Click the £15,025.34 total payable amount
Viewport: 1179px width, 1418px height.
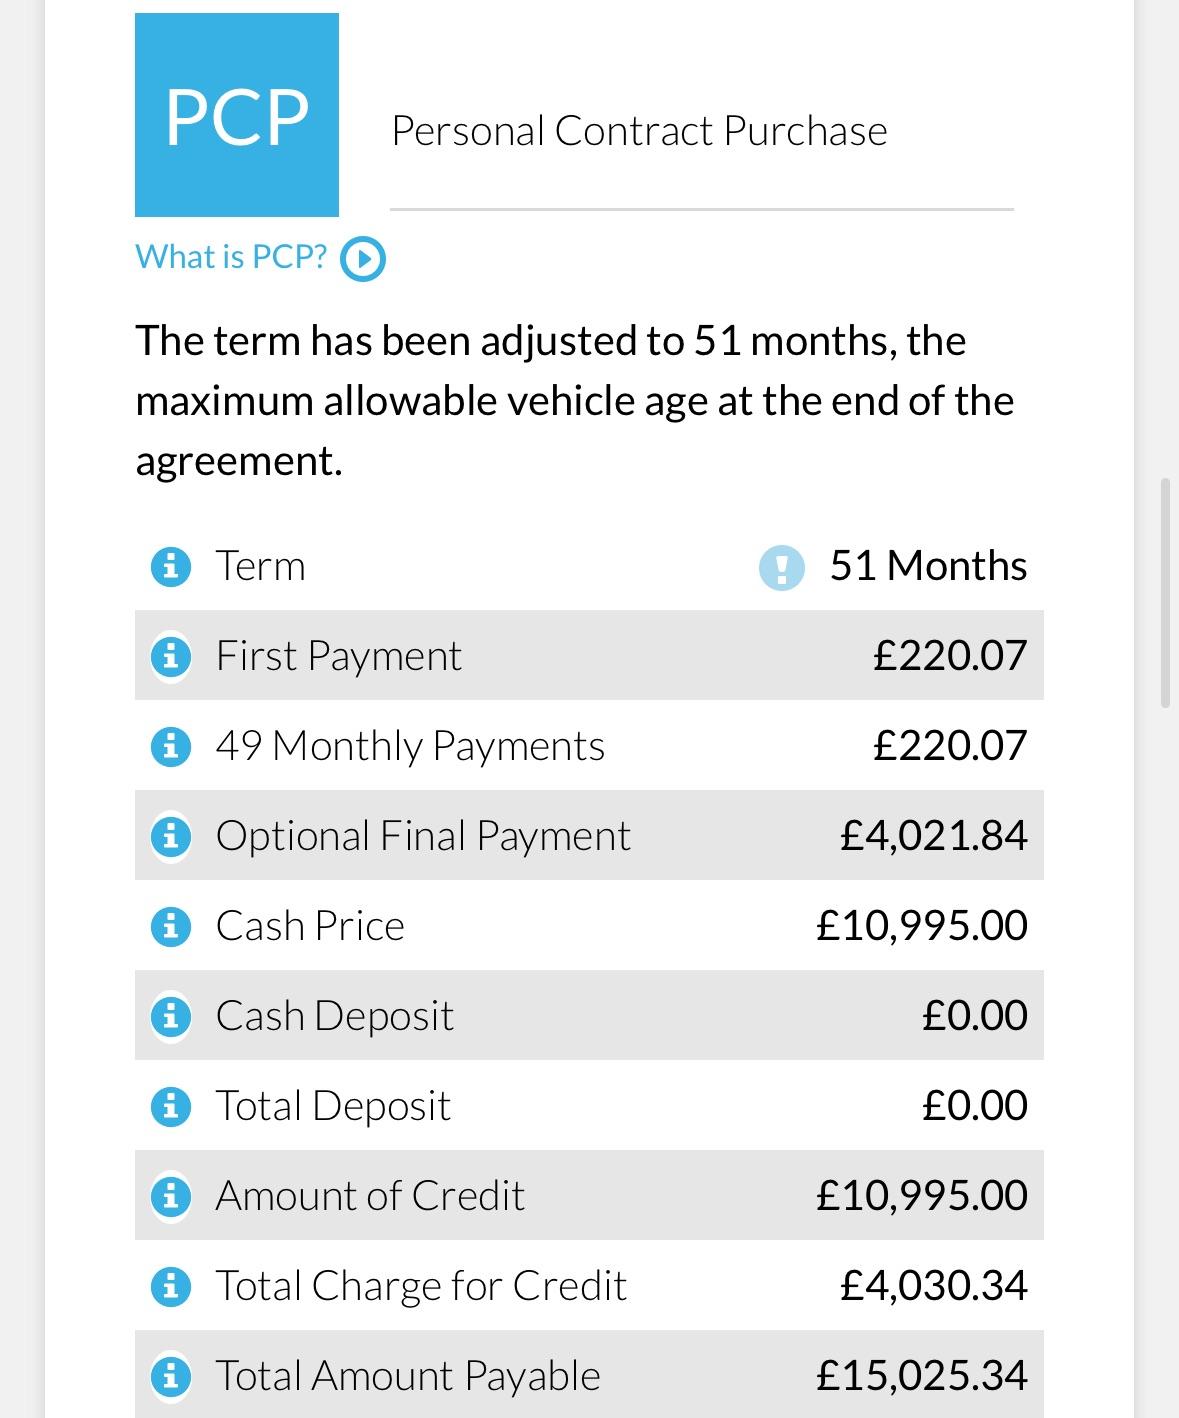coord(922,1376)
